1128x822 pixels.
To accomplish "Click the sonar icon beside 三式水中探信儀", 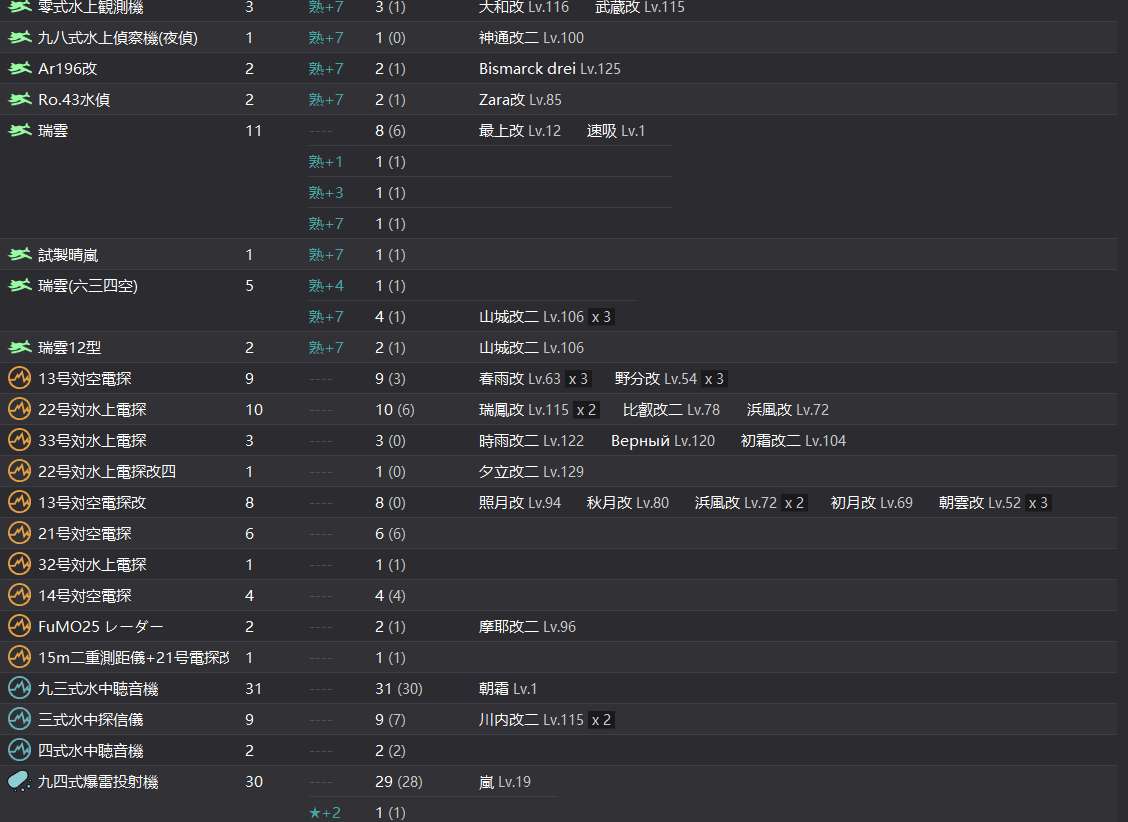I will 19,719.
